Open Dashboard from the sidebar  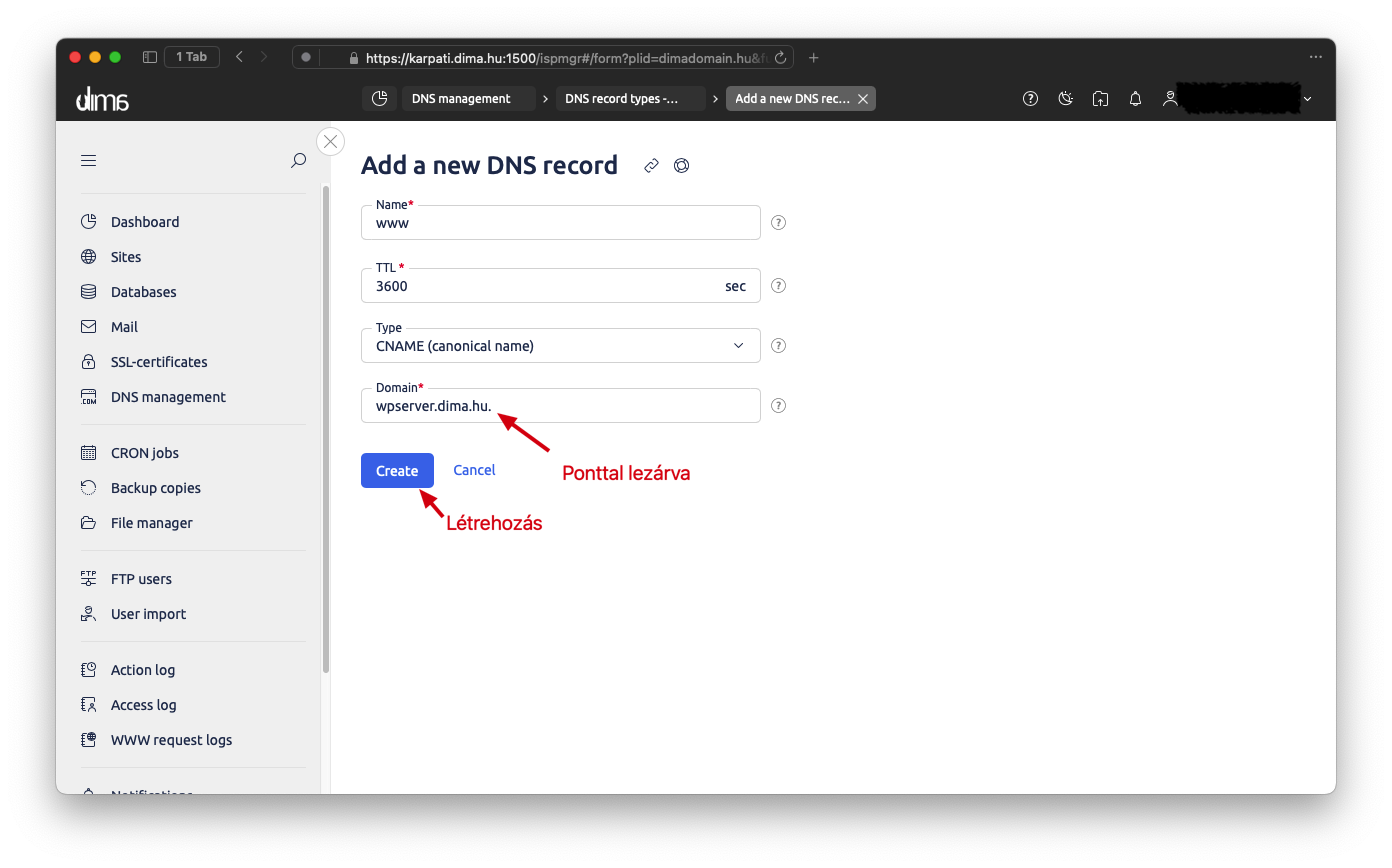145,222
